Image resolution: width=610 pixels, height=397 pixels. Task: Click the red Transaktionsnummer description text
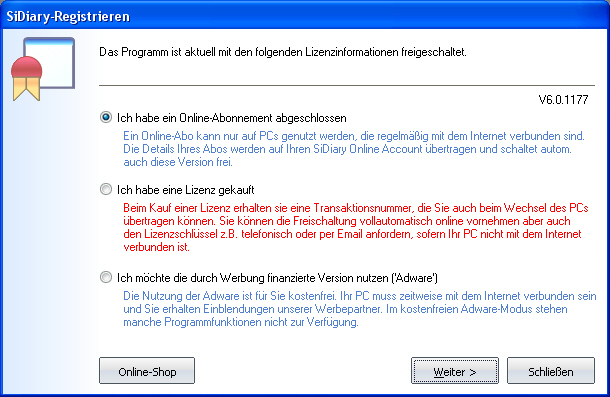(x=356, y=227)
